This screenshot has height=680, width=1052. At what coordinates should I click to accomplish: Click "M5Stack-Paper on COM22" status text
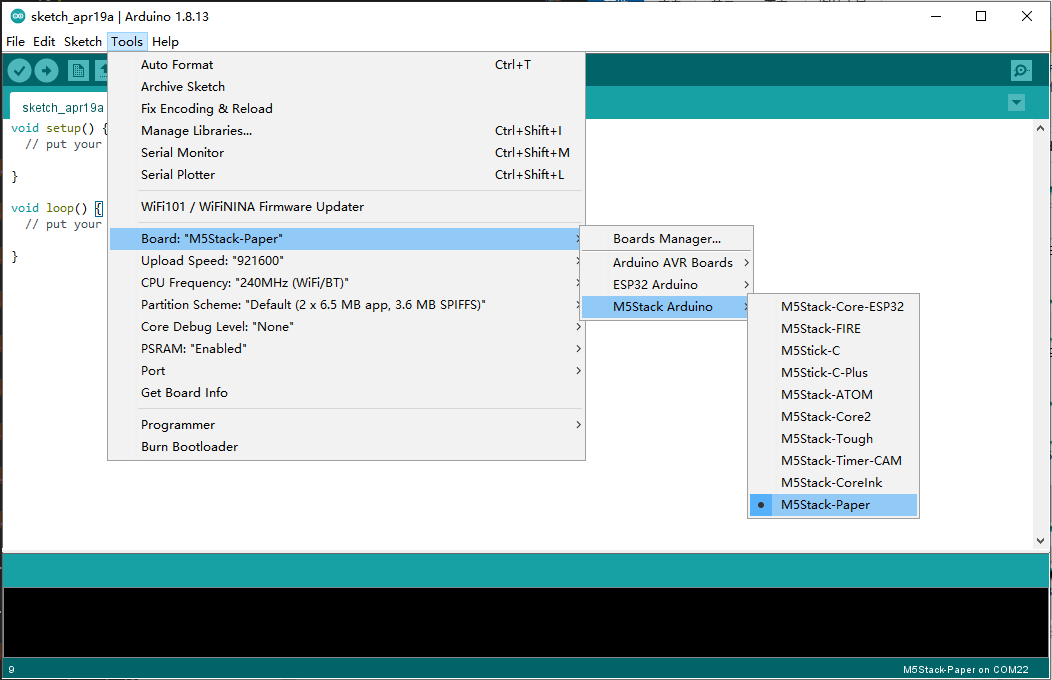965,669
